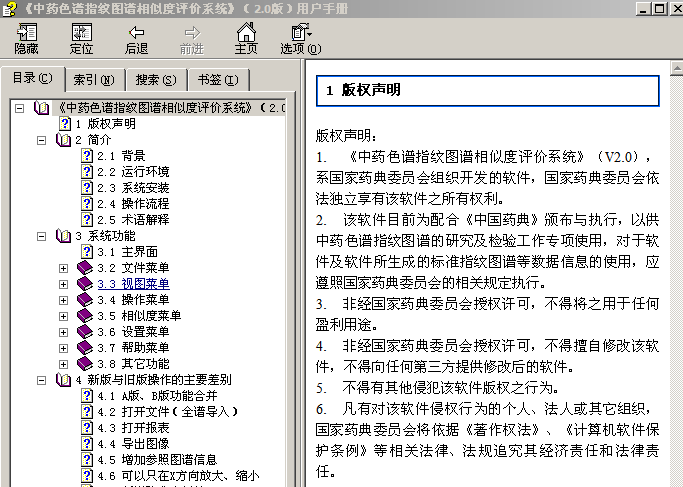Viewport: 683px width, 487px height.
Task: Switch to the 搜索 (Search) tab
Action: tap(156, 80)
